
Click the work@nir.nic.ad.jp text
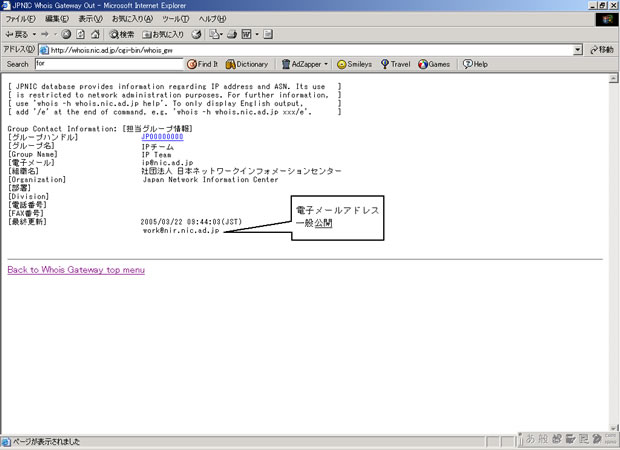[181, 231]
